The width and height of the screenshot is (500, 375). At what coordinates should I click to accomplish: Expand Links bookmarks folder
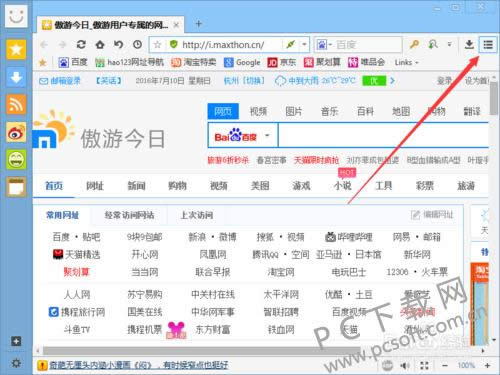(x=406, y=62)
